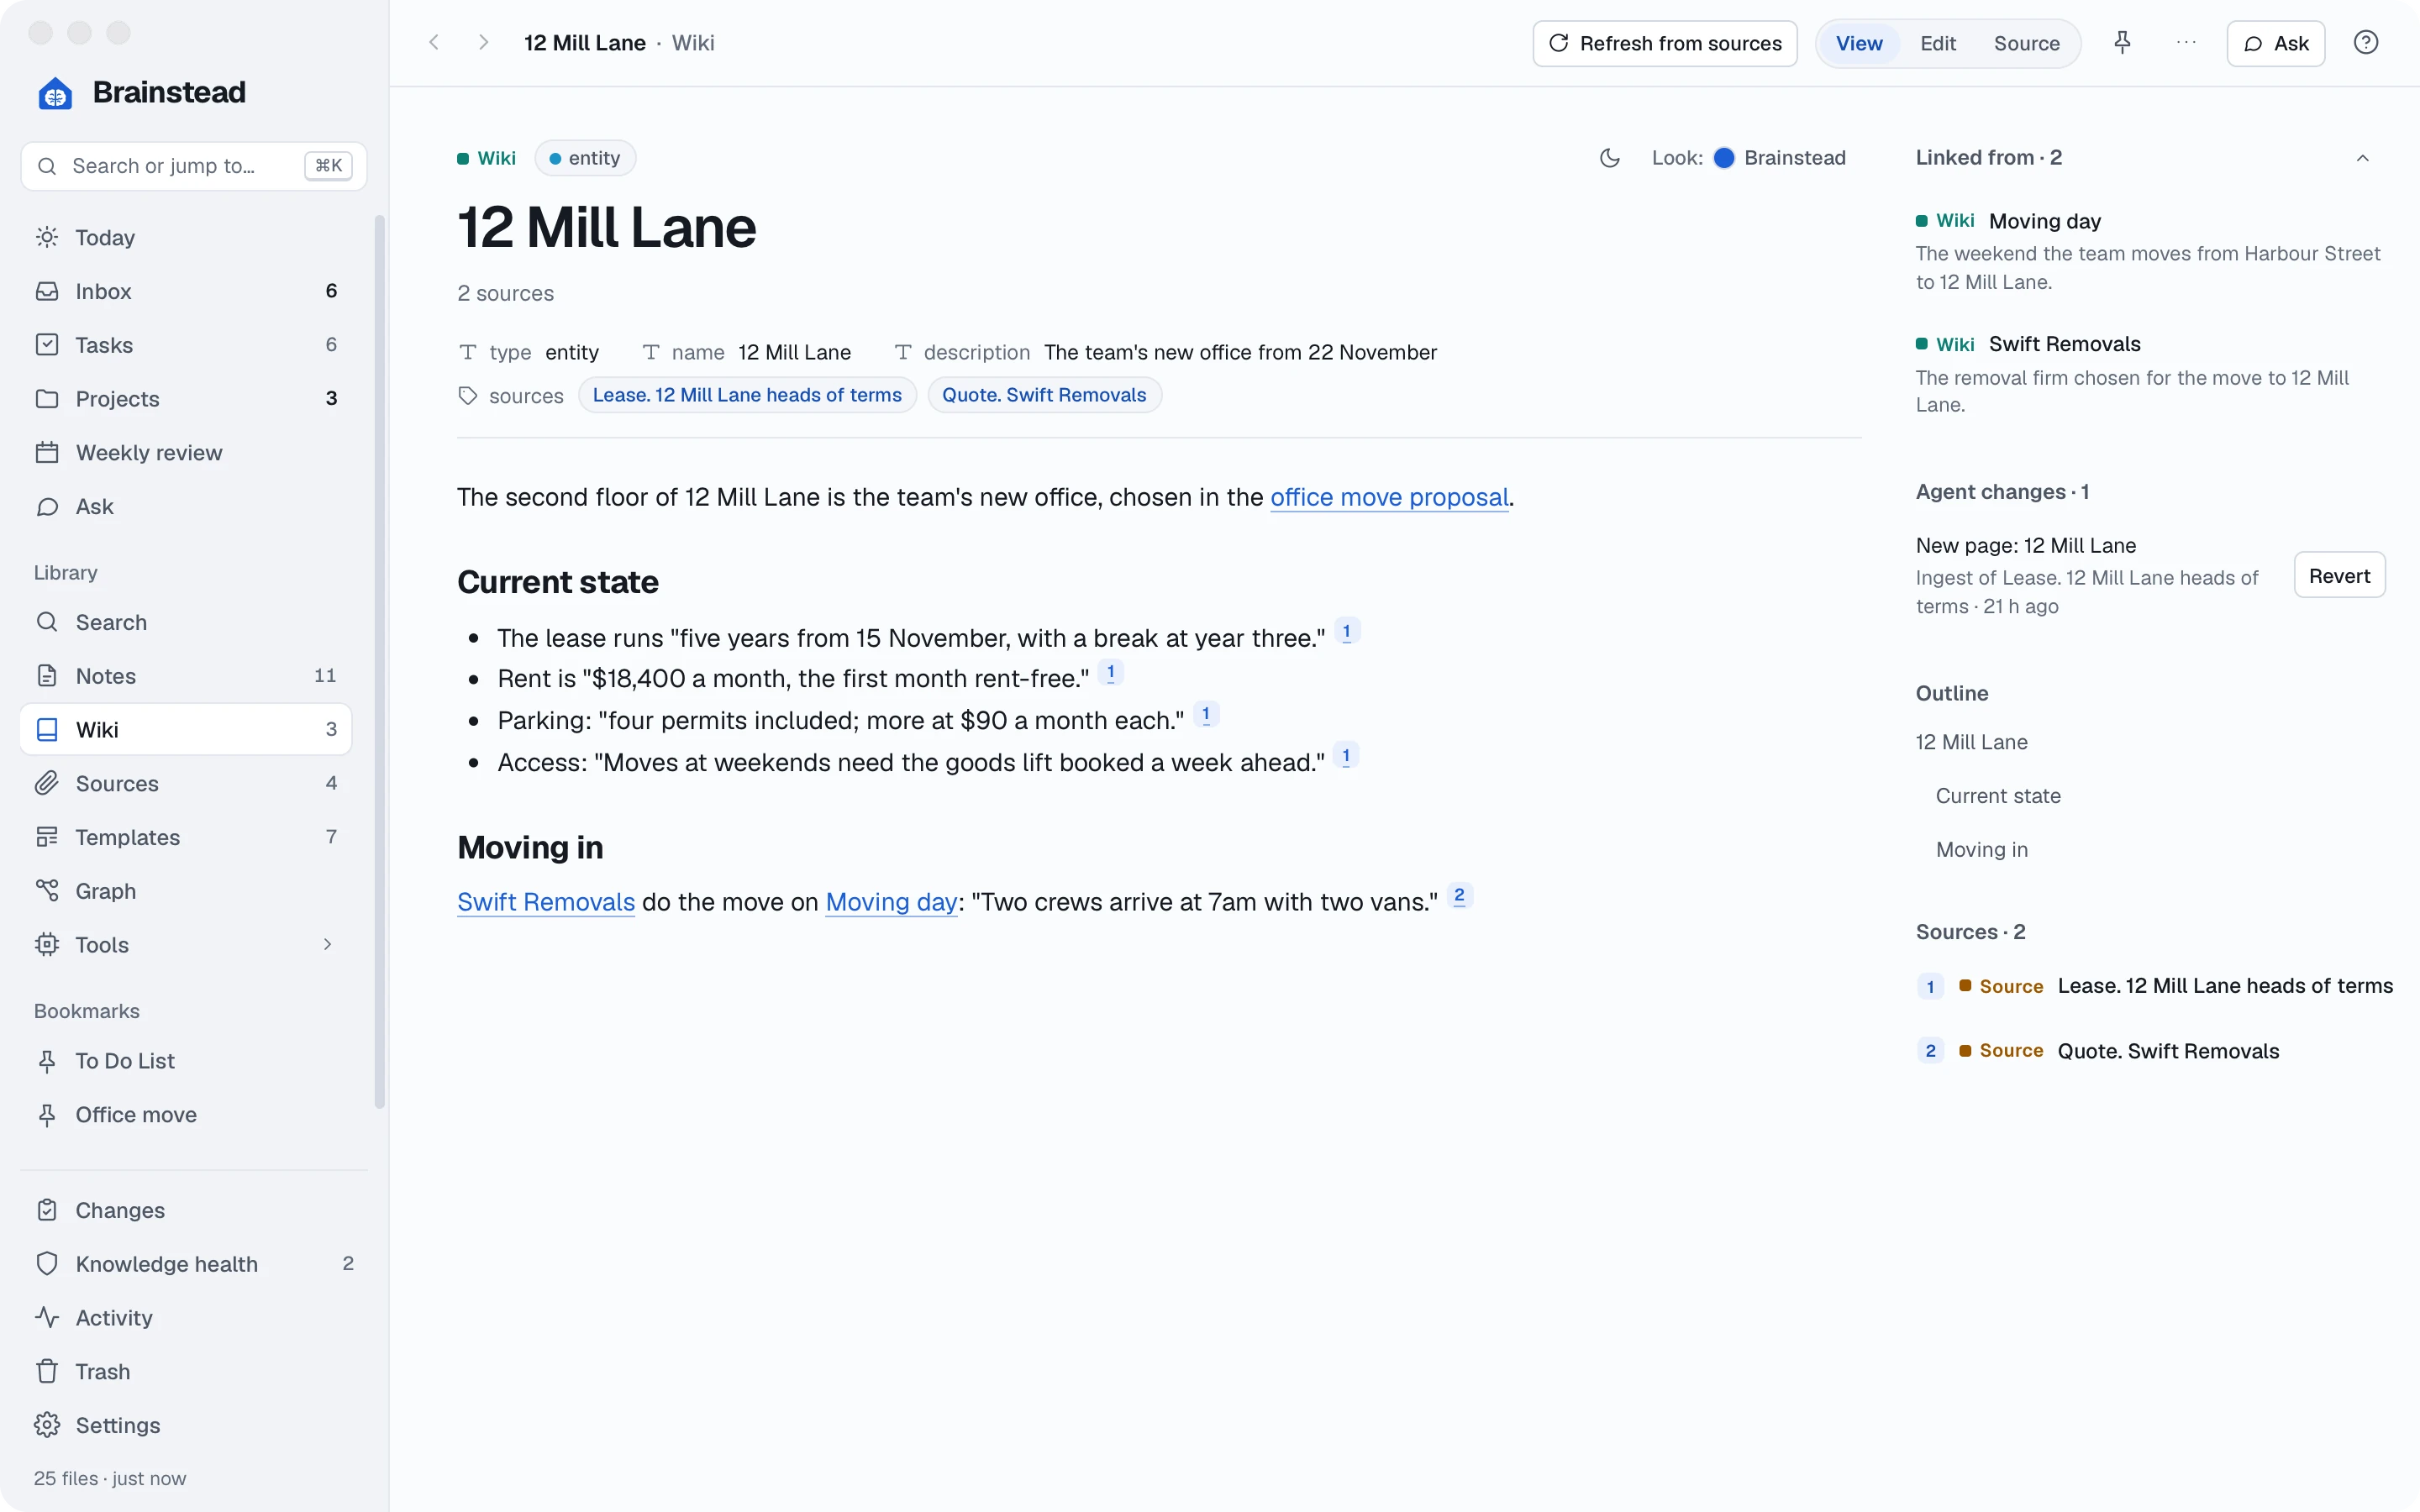This screenshot has height=1512, width=2420.
Task: Switch to the Source tab
Action: 2026,43
